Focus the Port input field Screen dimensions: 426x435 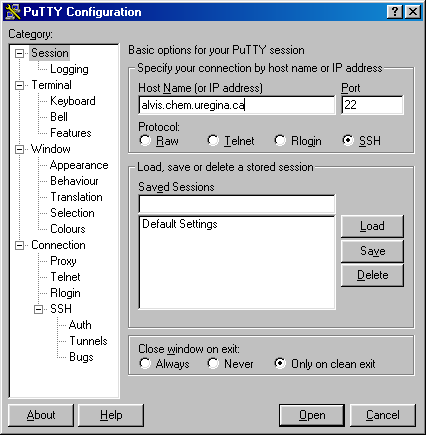point(372,105)
